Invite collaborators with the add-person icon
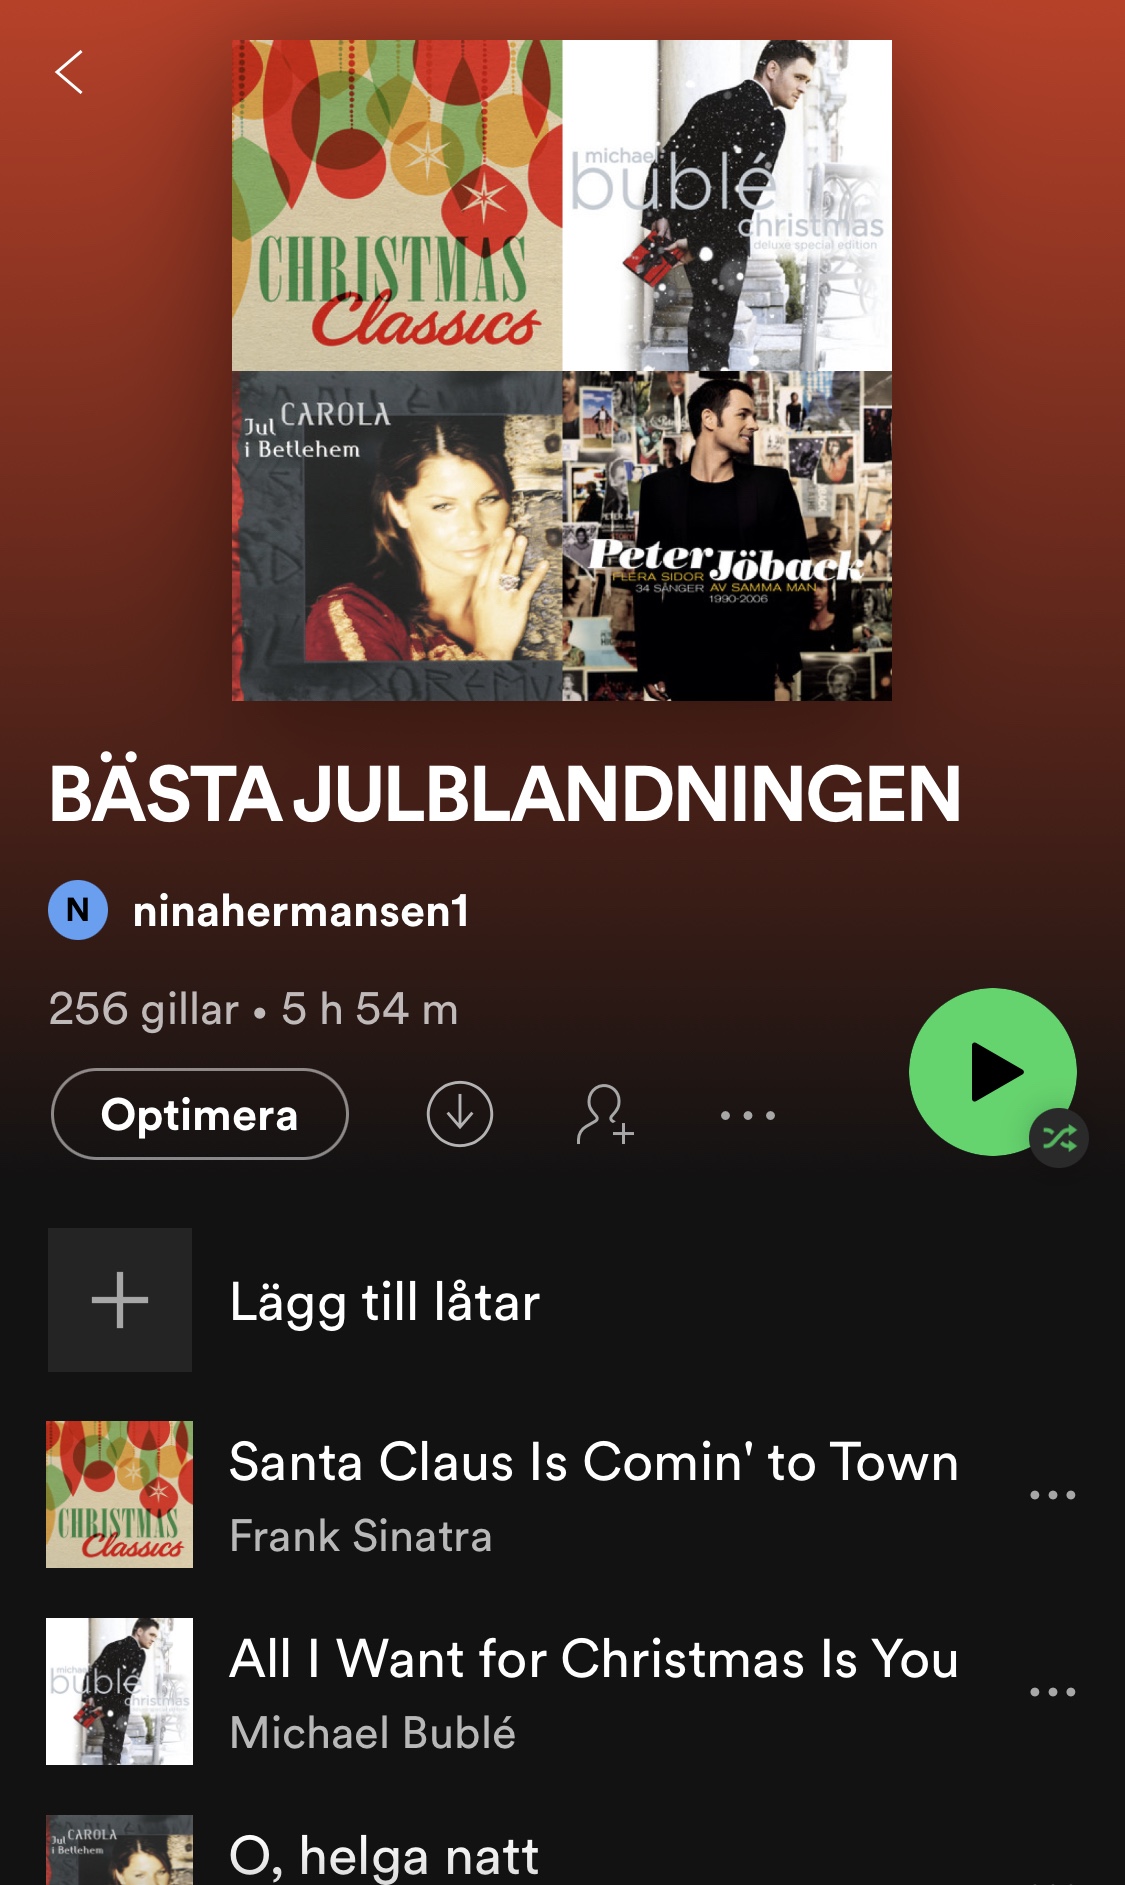 tap(605, 1114)
